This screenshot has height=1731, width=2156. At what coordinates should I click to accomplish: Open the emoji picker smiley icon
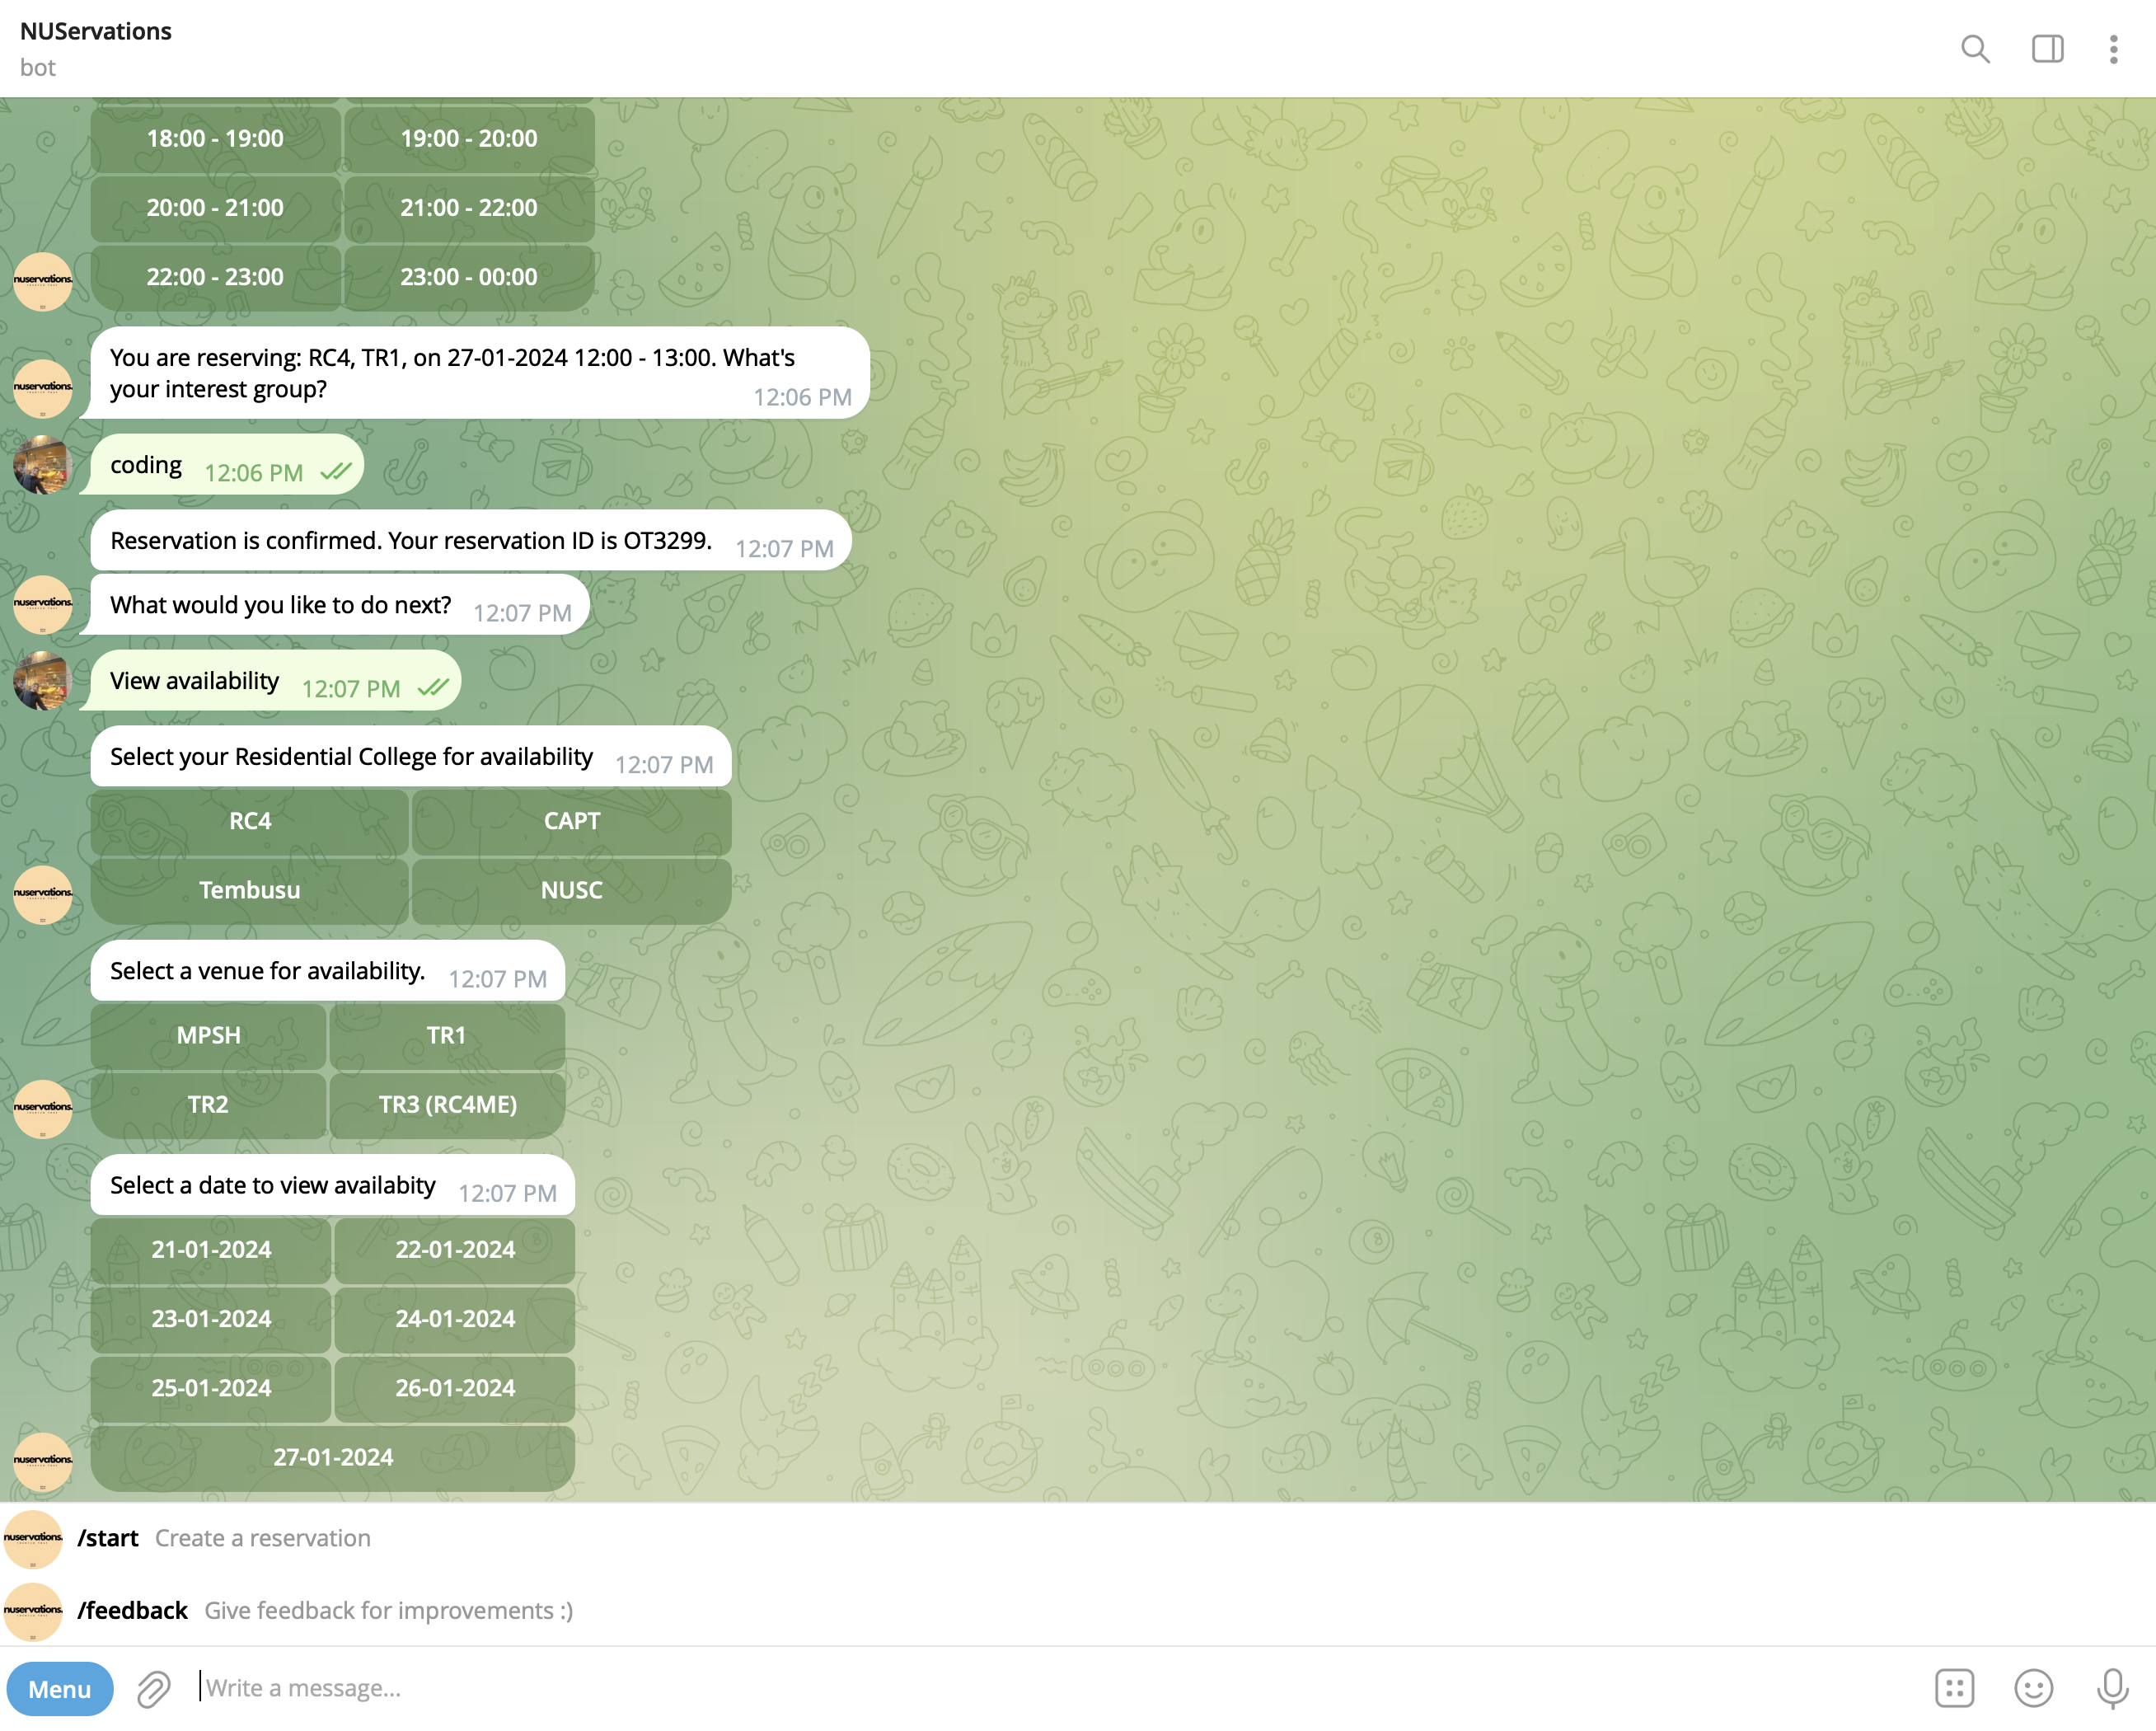pos(2032,1688)
